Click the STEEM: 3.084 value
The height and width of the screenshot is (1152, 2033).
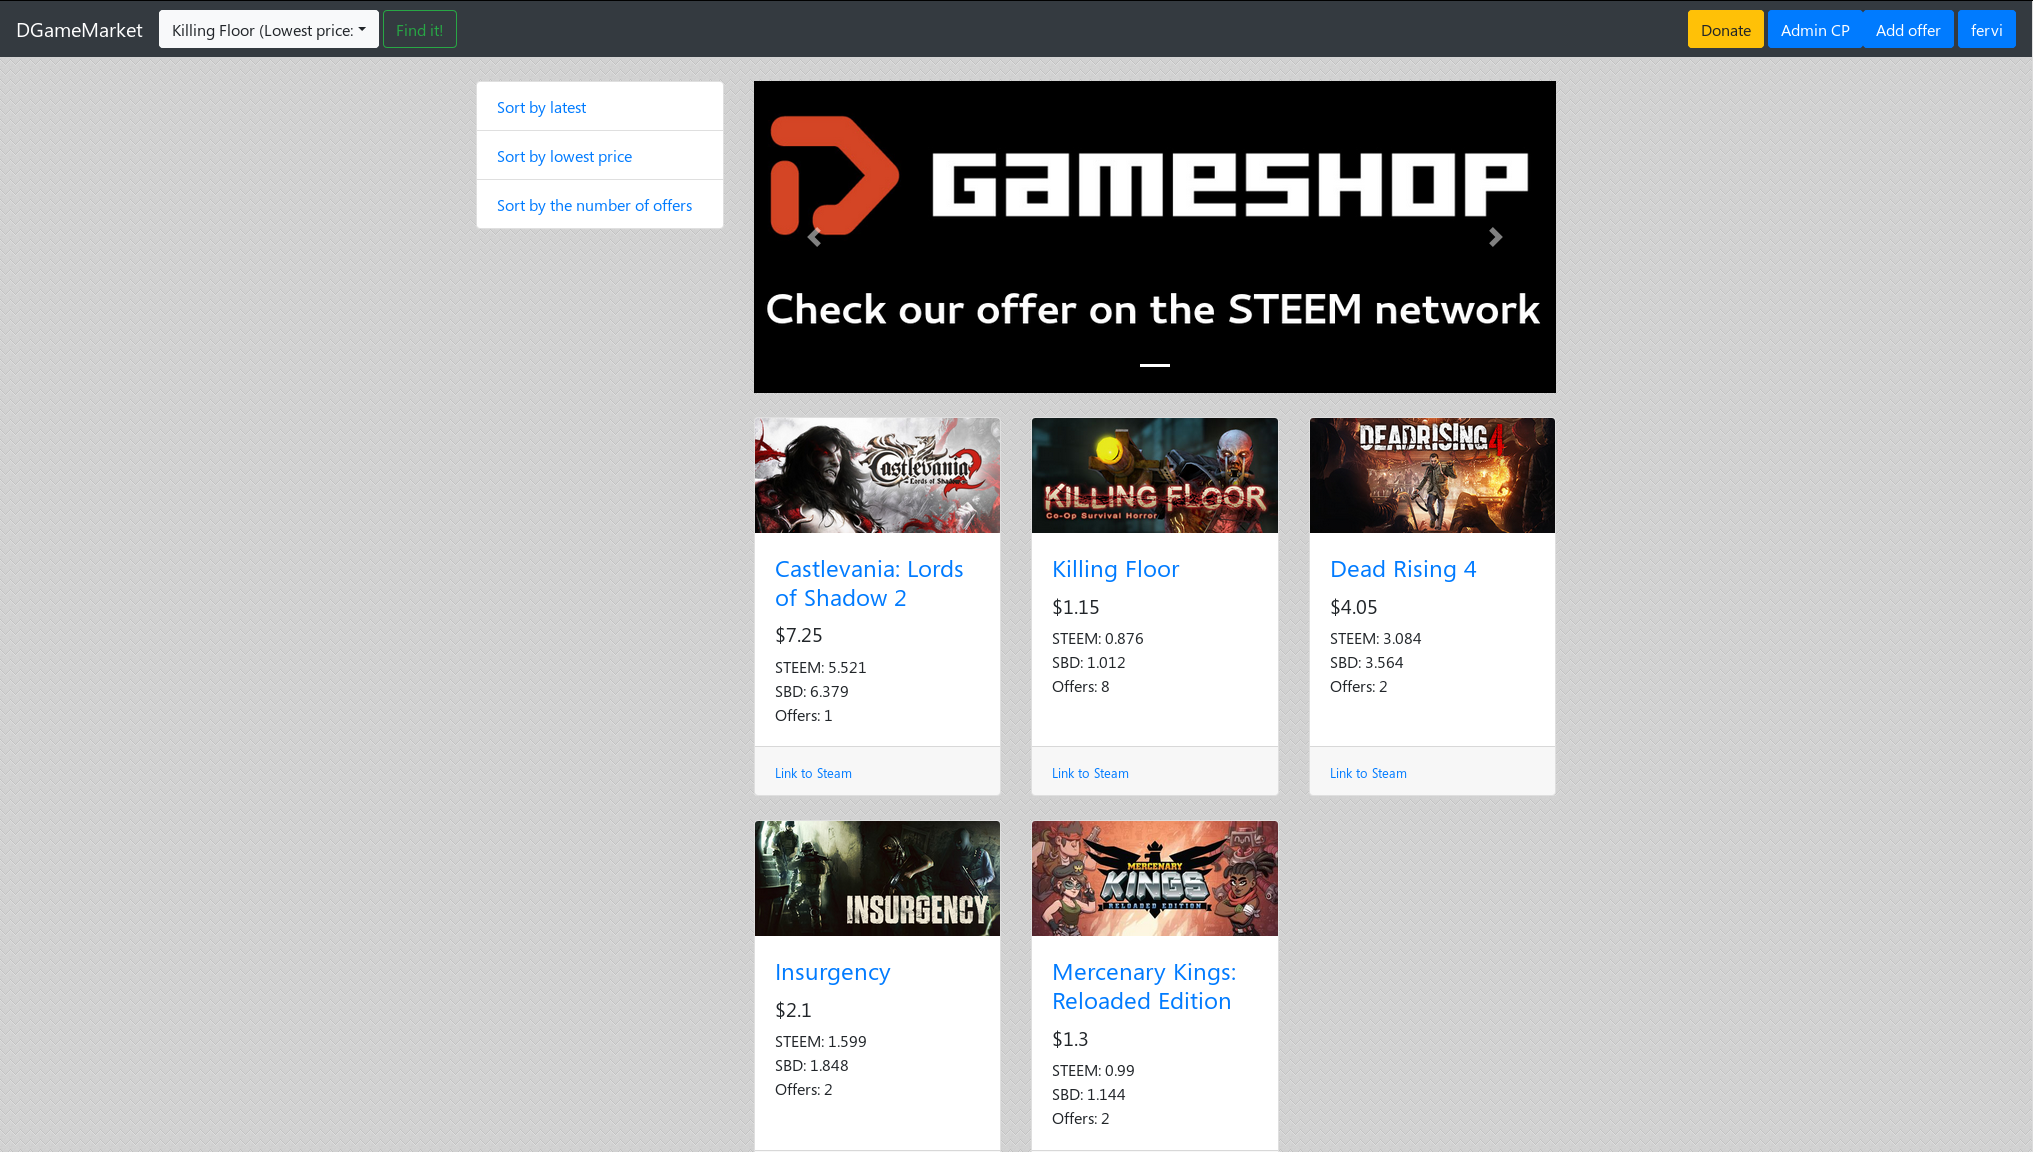1375,638
